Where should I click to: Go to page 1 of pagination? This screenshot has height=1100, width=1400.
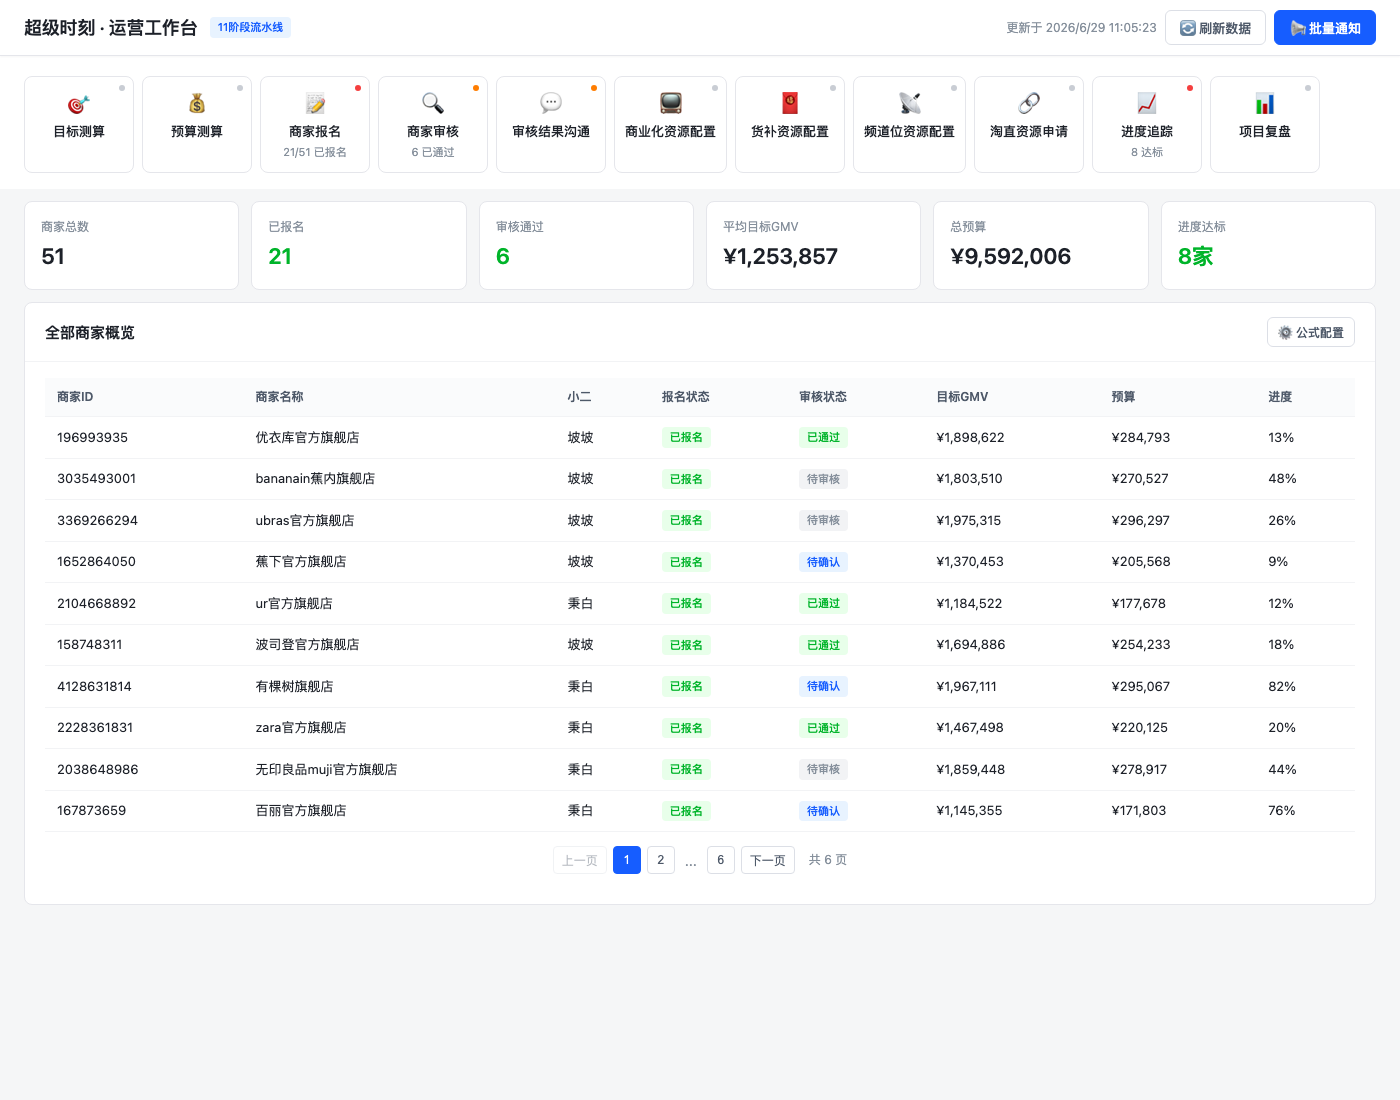click(627, 860)
